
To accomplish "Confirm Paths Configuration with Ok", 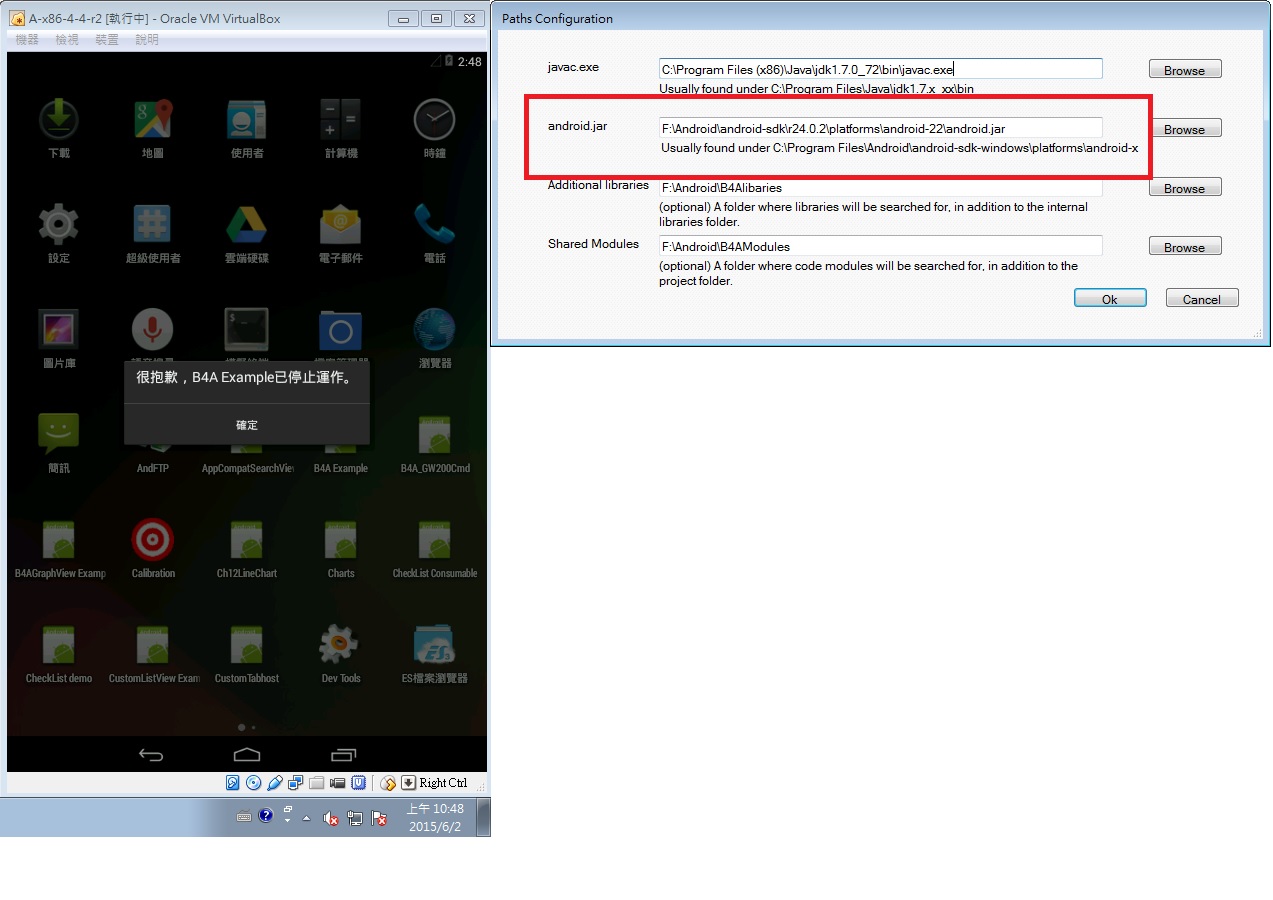I will 1110,298.
